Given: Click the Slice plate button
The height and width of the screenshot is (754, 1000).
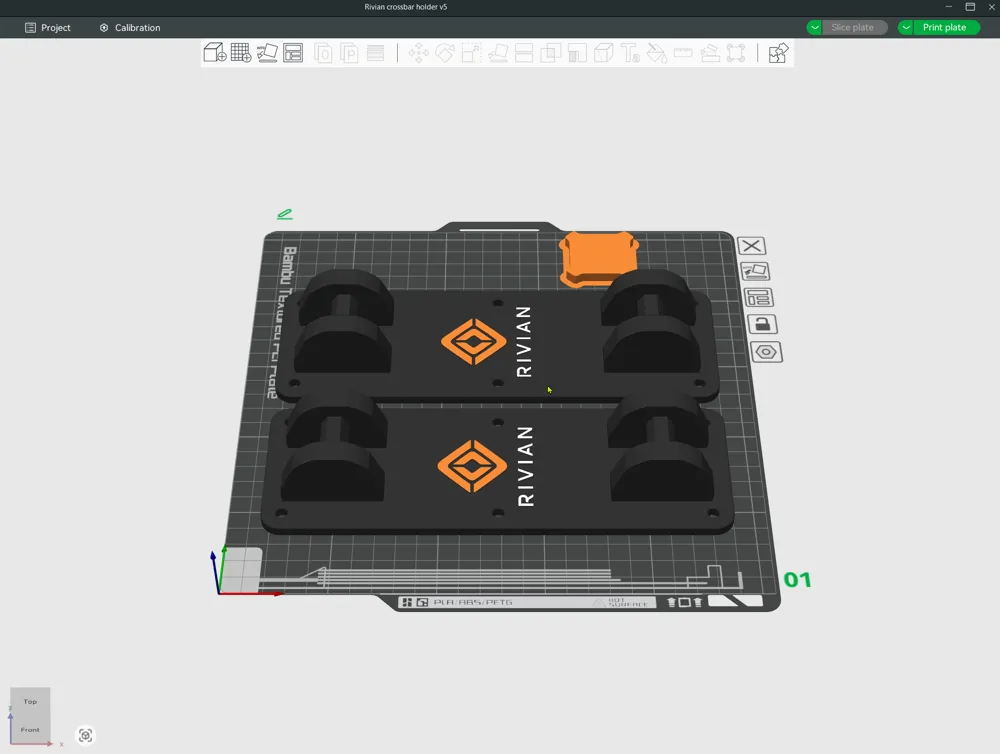Looking at the screenshot, I should 855,27.
